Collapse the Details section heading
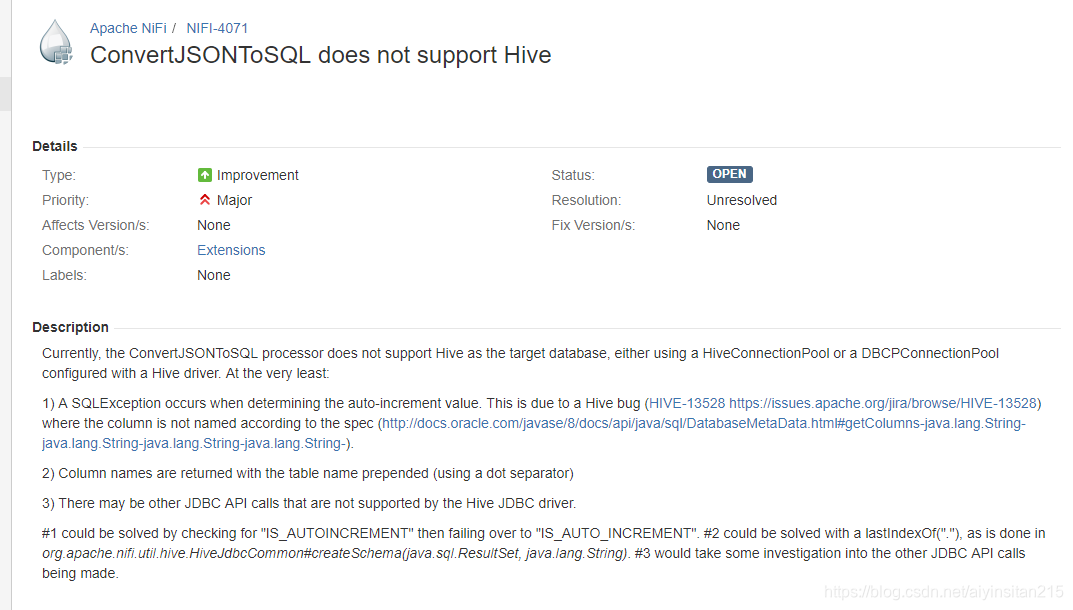This screenshot has width=1073, height=610. [x=55, y=146]
